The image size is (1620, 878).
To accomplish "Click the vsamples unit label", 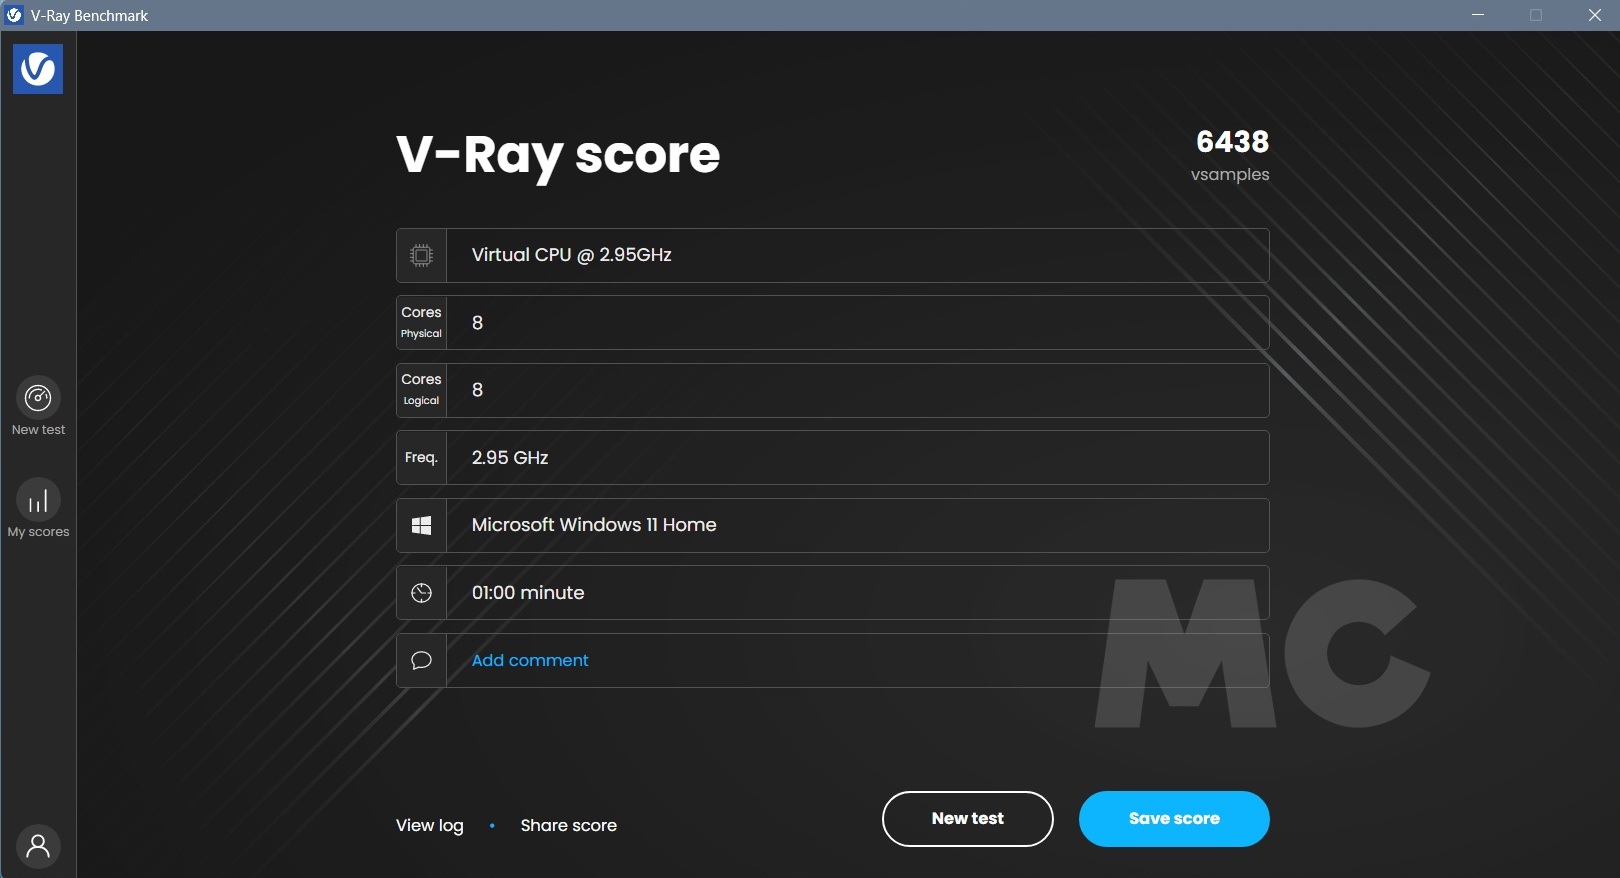I will 1230,174.
